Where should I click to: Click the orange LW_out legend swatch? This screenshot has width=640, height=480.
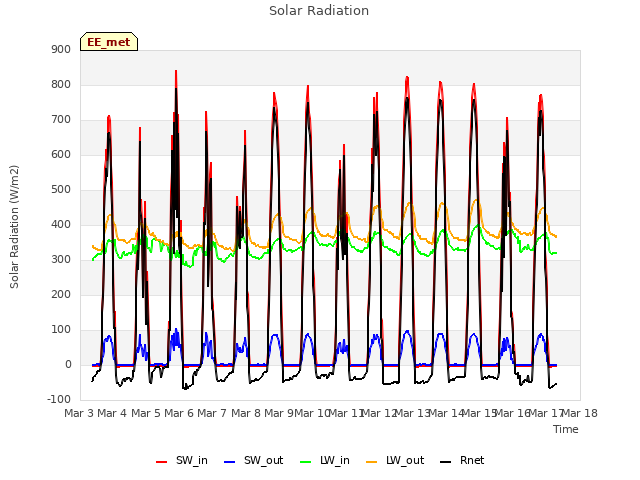[x=372, y=462]
